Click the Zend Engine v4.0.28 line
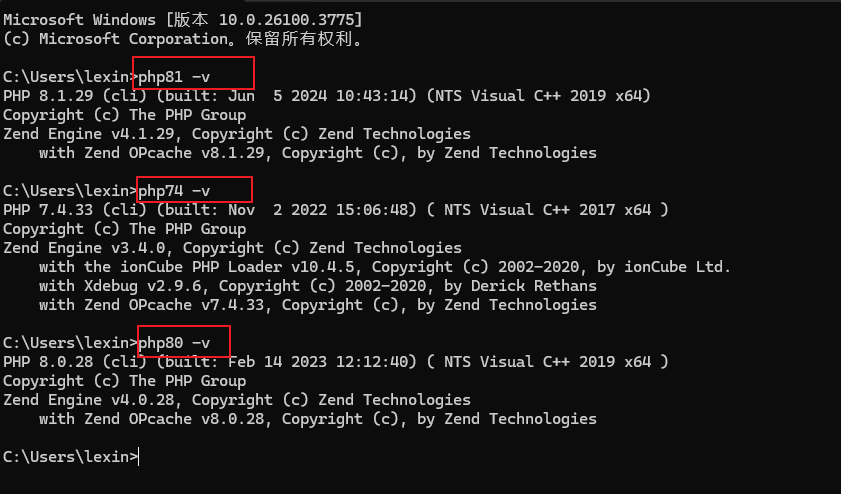841x494 pixels. tap(237, 400)
